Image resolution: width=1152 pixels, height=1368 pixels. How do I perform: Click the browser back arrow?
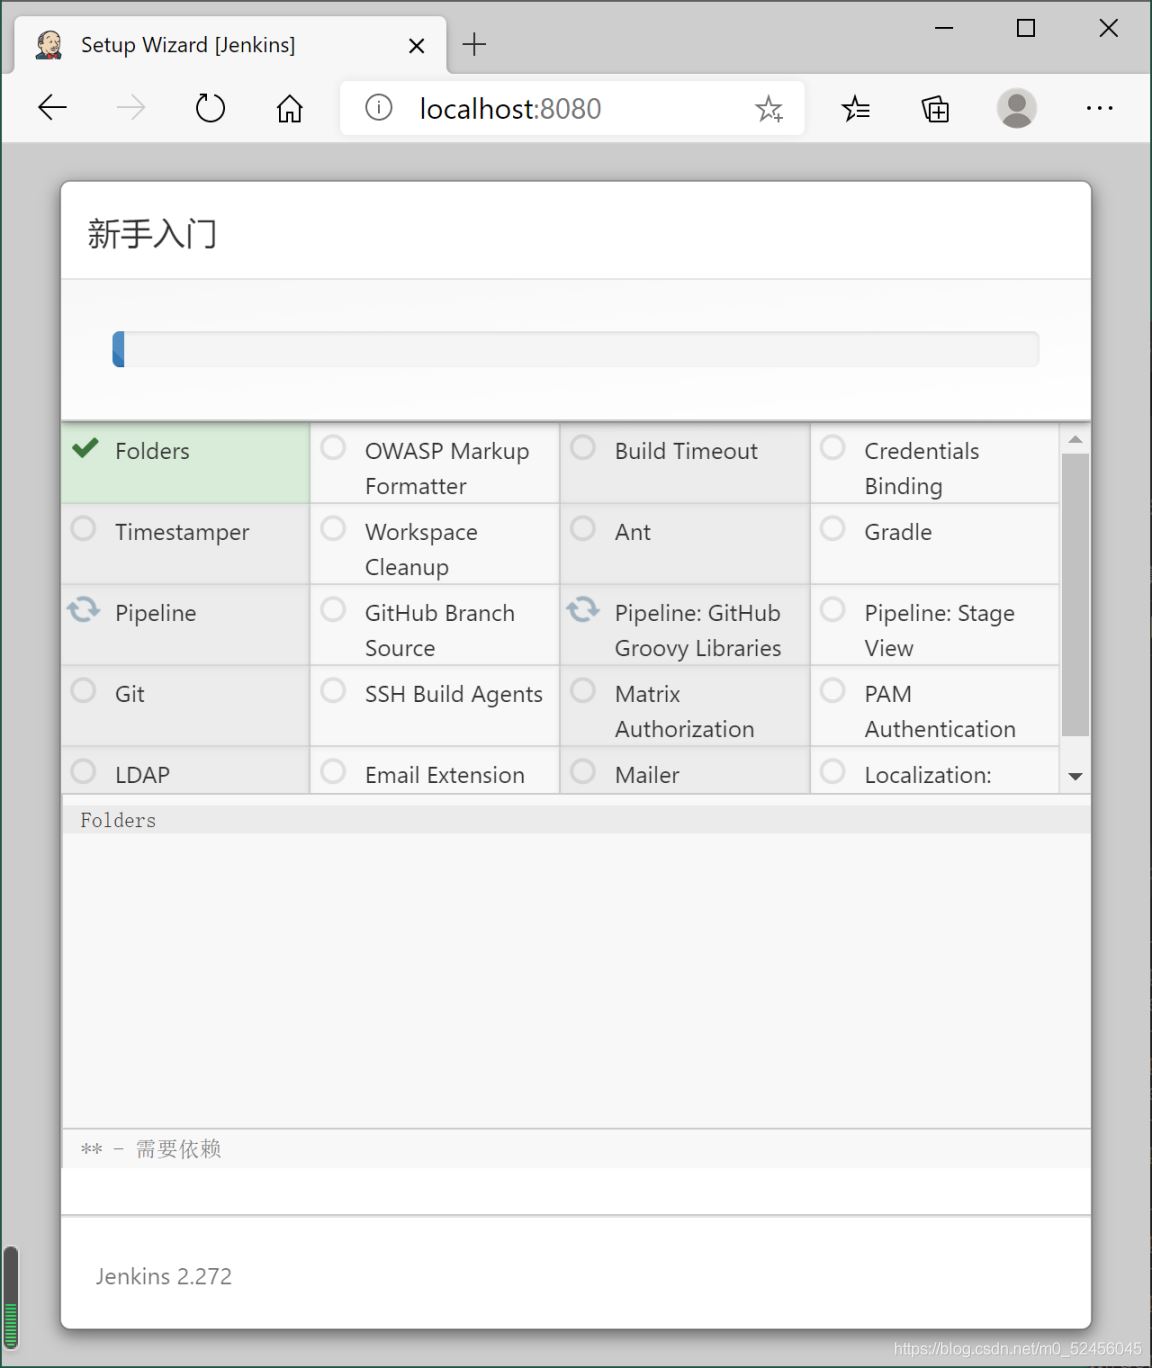point(52,108)
